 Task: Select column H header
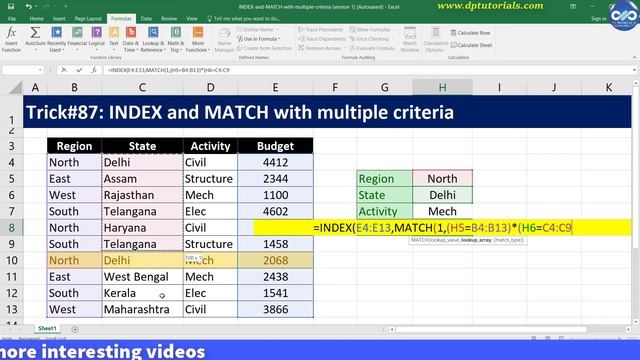click(442, 87)
